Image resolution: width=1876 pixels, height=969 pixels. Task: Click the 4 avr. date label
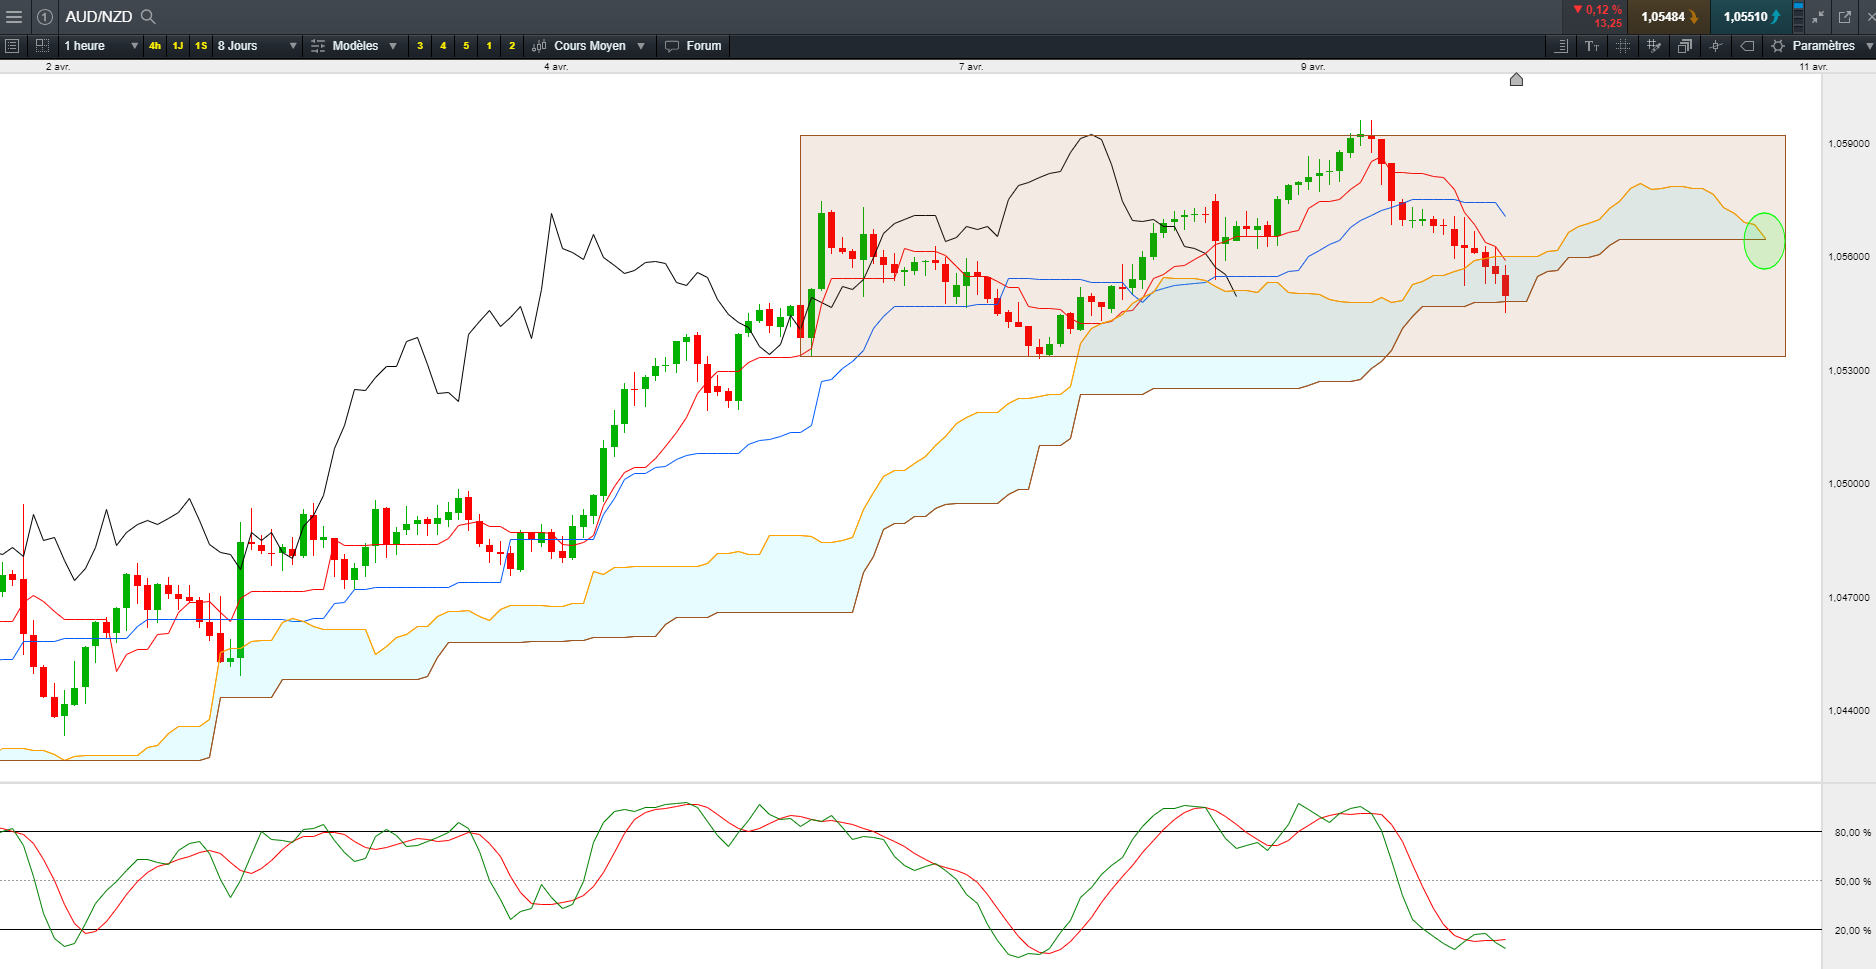click(556, 67)
